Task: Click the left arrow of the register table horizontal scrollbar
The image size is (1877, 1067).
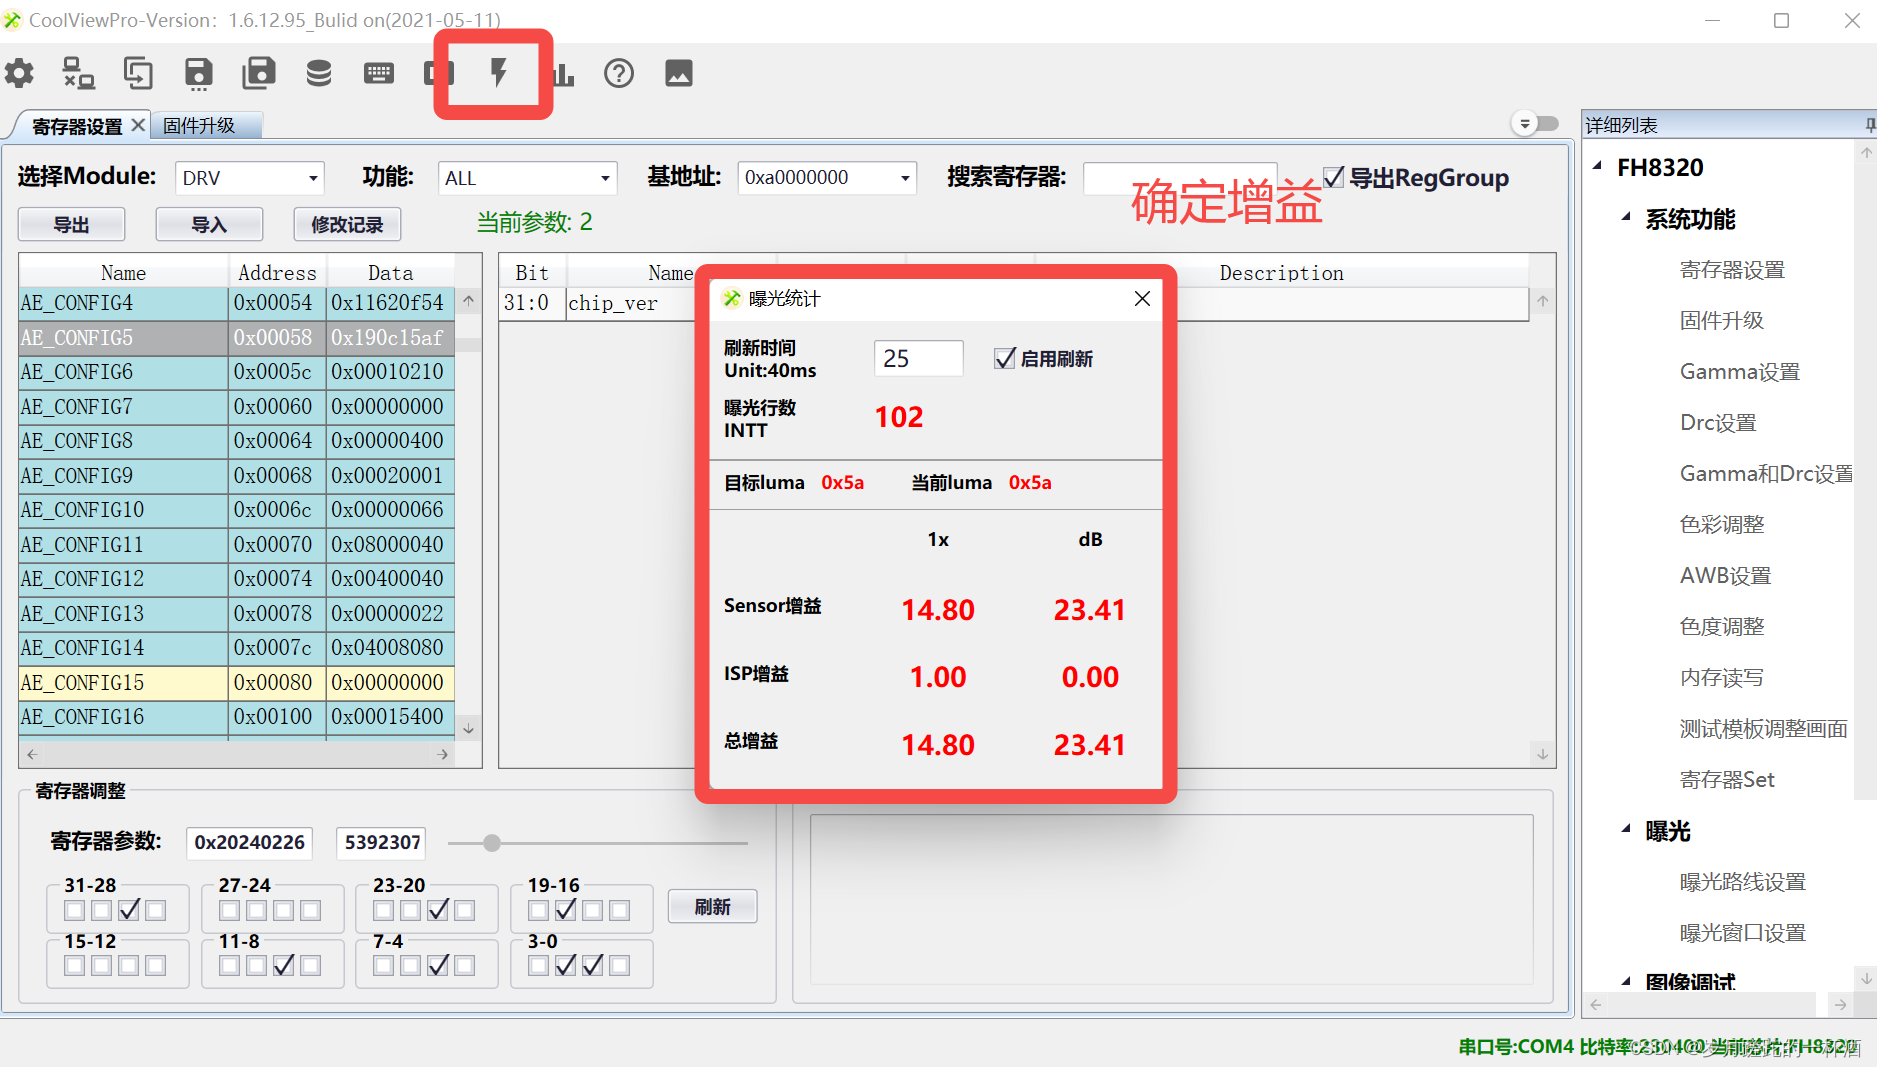Action: coord(32,755)
